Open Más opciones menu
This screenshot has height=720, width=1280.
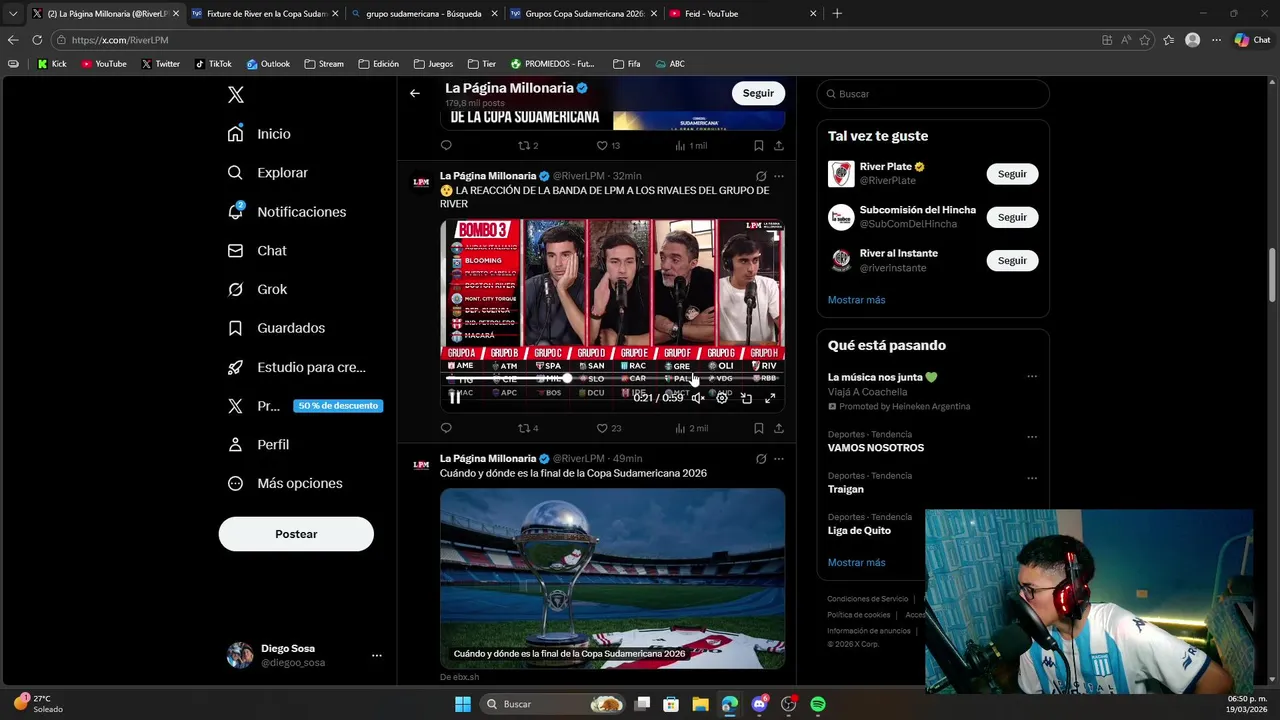coord(285,483)
